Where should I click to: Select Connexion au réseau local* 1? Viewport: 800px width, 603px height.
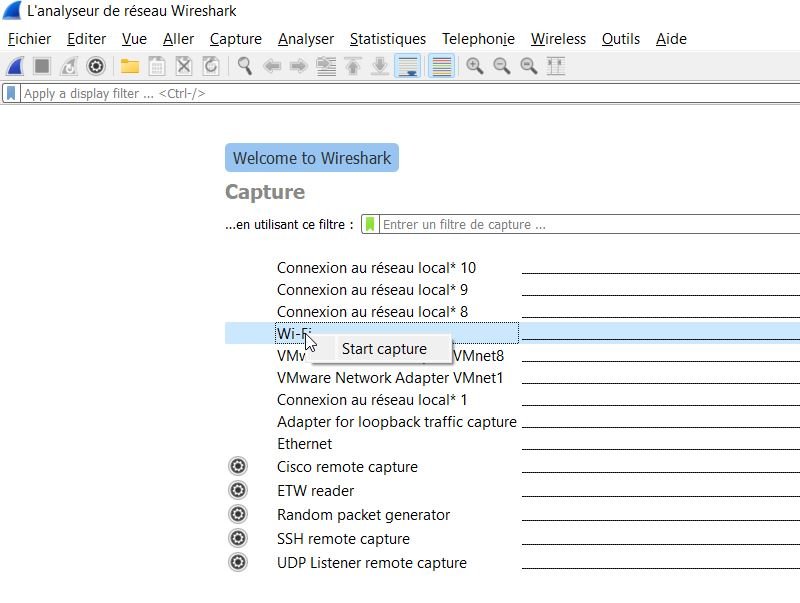(372, 400)
